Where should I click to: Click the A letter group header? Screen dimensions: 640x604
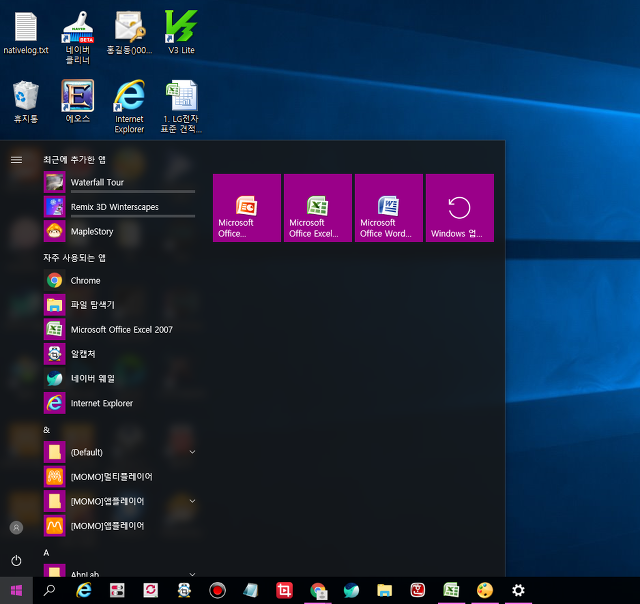coord(46,553)
